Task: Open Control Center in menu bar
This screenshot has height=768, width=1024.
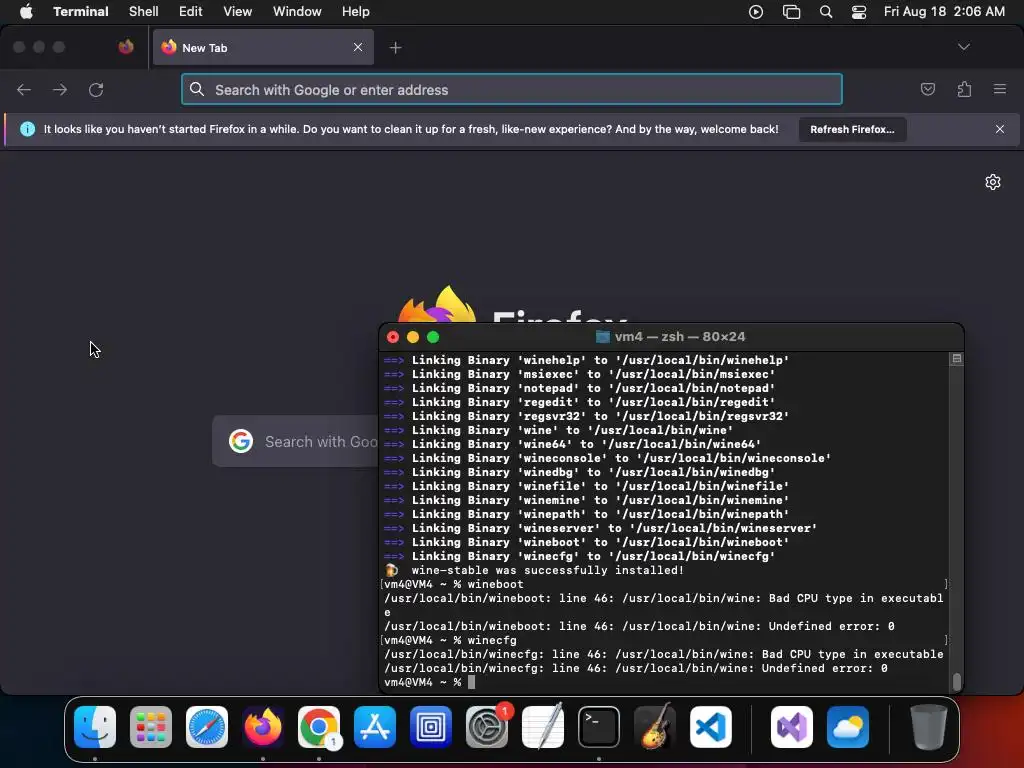Action: coord(859,12)
